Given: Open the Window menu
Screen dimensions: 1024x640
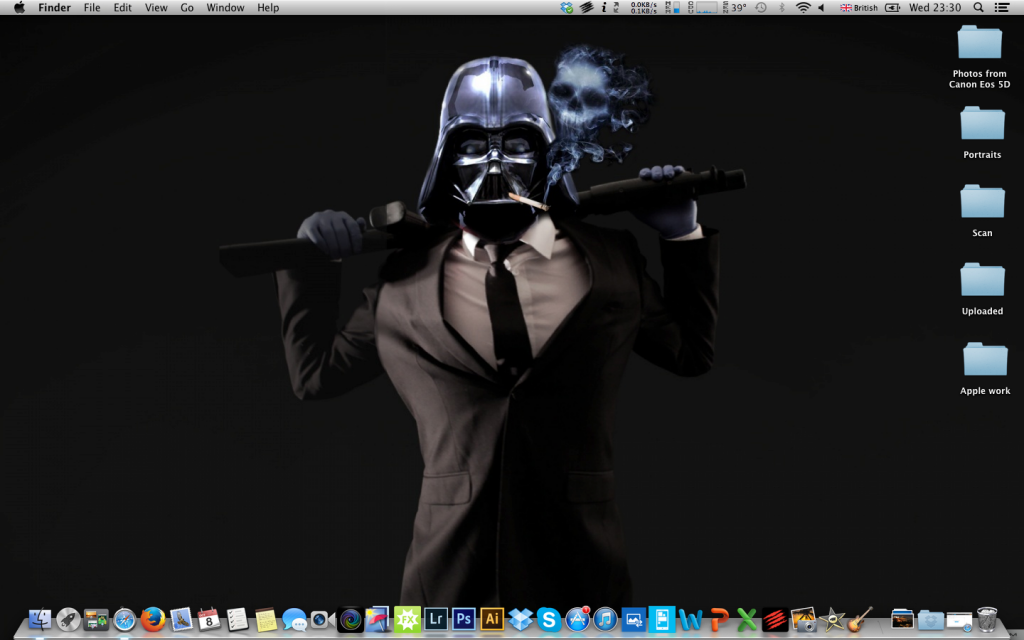Looking at the screenshot, I should click(x=225, y=8).
